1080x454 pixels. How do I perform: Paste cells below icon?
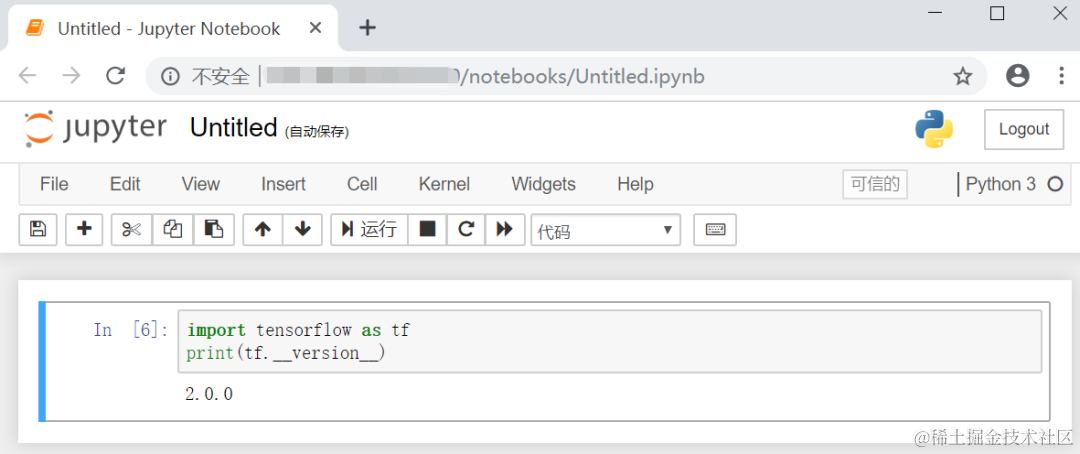(x=214, y=229)
